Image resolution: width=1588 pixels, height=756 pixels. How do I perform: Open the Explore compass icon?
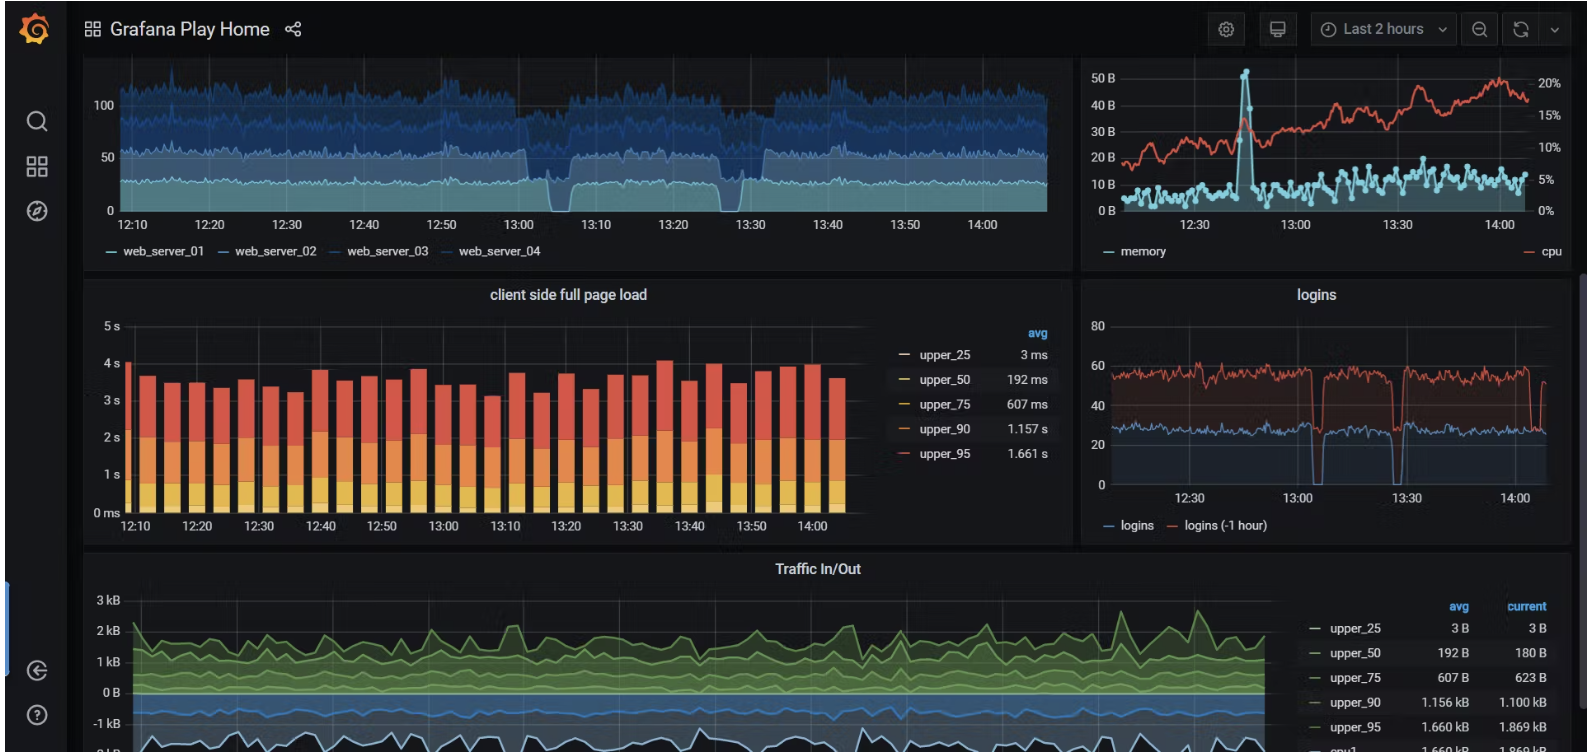[37, 211]
